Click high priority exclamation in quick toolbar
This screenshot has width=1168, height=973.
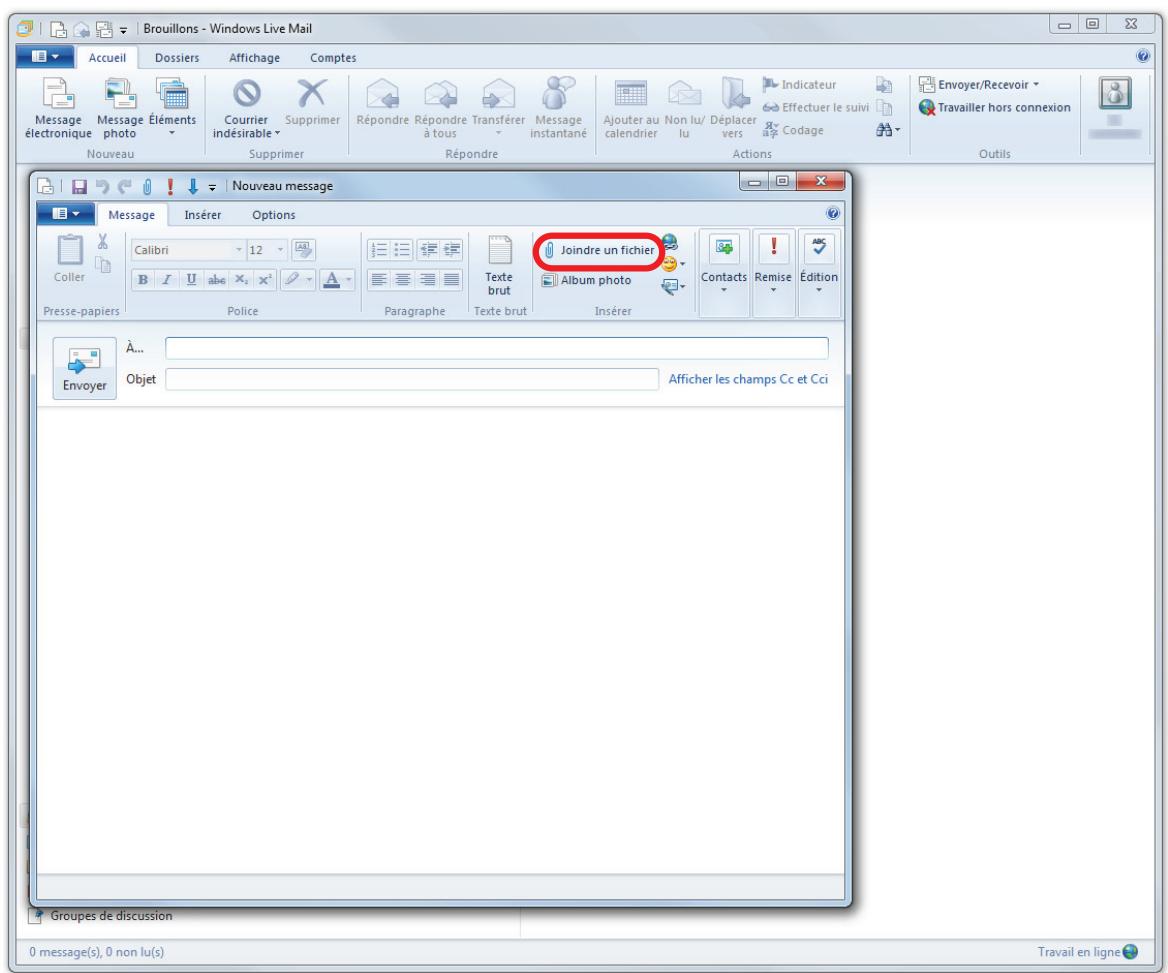pos(170,186)
